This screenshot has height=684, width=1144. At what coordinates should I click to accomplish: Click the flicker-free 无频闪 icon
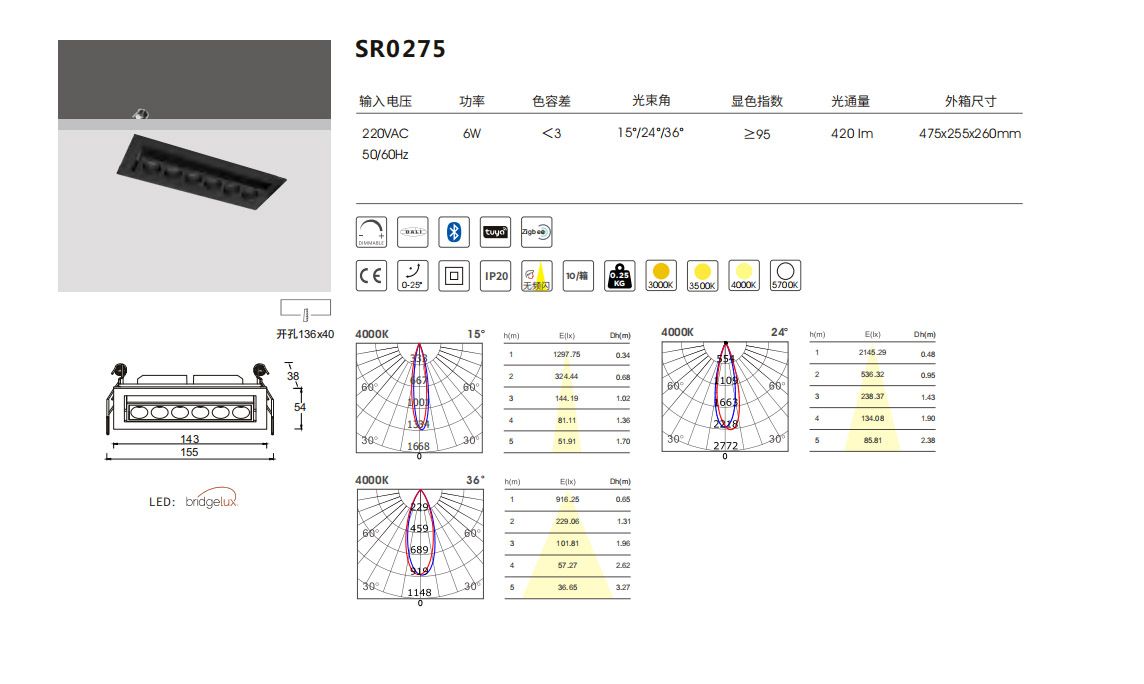536,276
